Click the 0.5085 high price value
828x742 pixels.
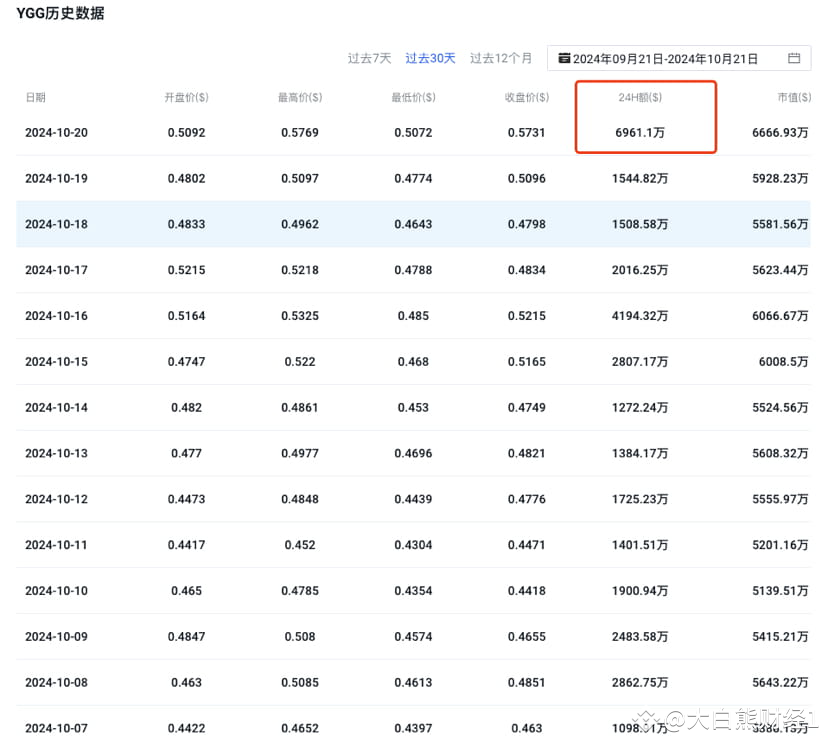pyautogui.click(x=300, y=683)
